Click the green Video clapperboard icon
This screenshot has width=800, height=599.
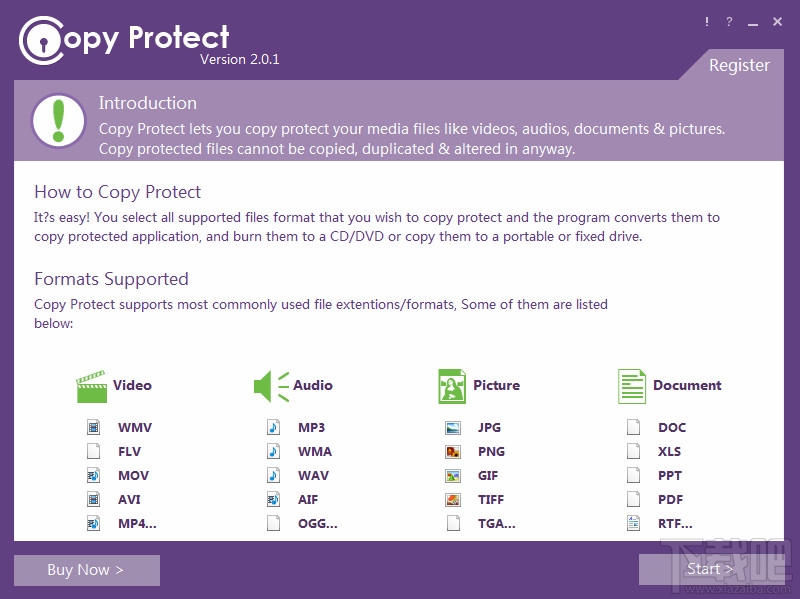[91, 386]
